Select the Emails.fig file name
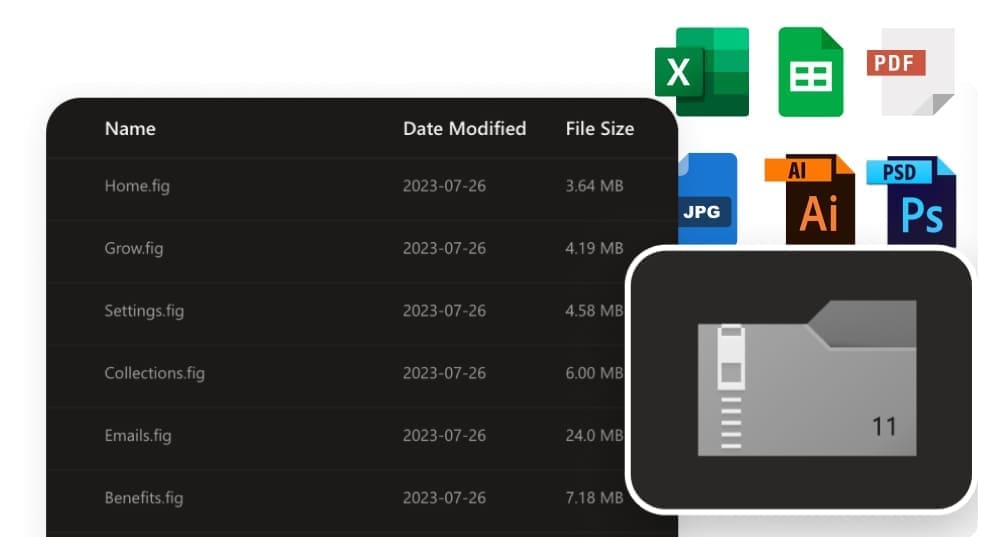Viewport: 1008px width, 560px height. 138,436
